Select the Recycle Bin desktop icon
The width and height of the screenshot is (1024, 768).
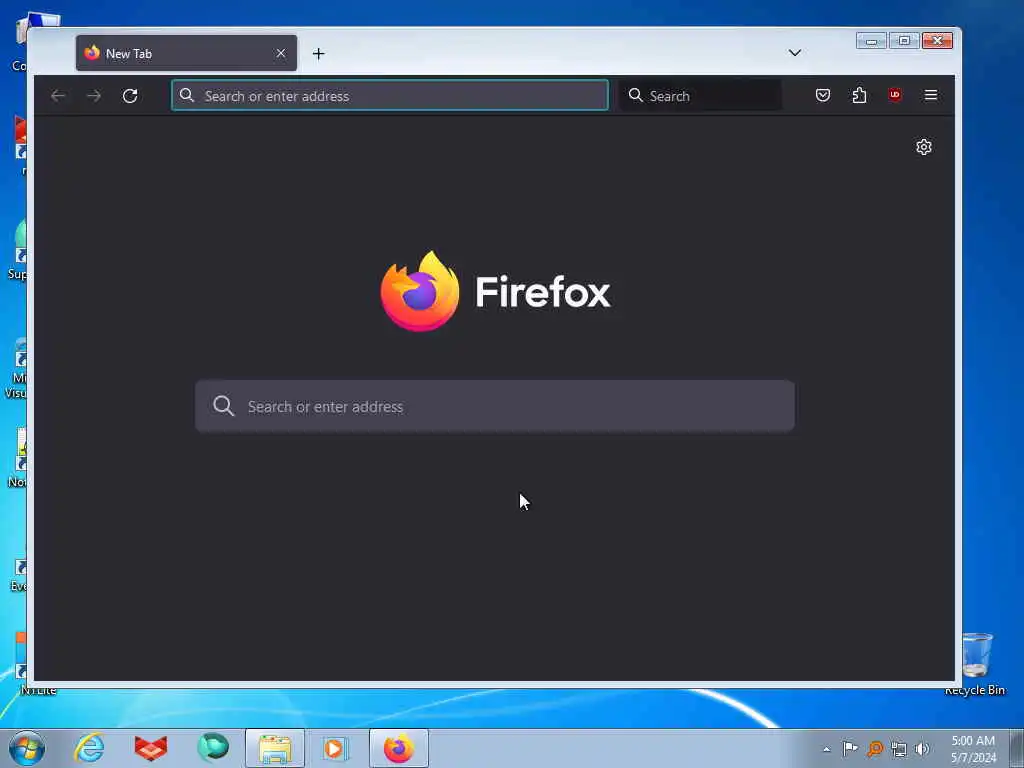[x=976, y=664]
